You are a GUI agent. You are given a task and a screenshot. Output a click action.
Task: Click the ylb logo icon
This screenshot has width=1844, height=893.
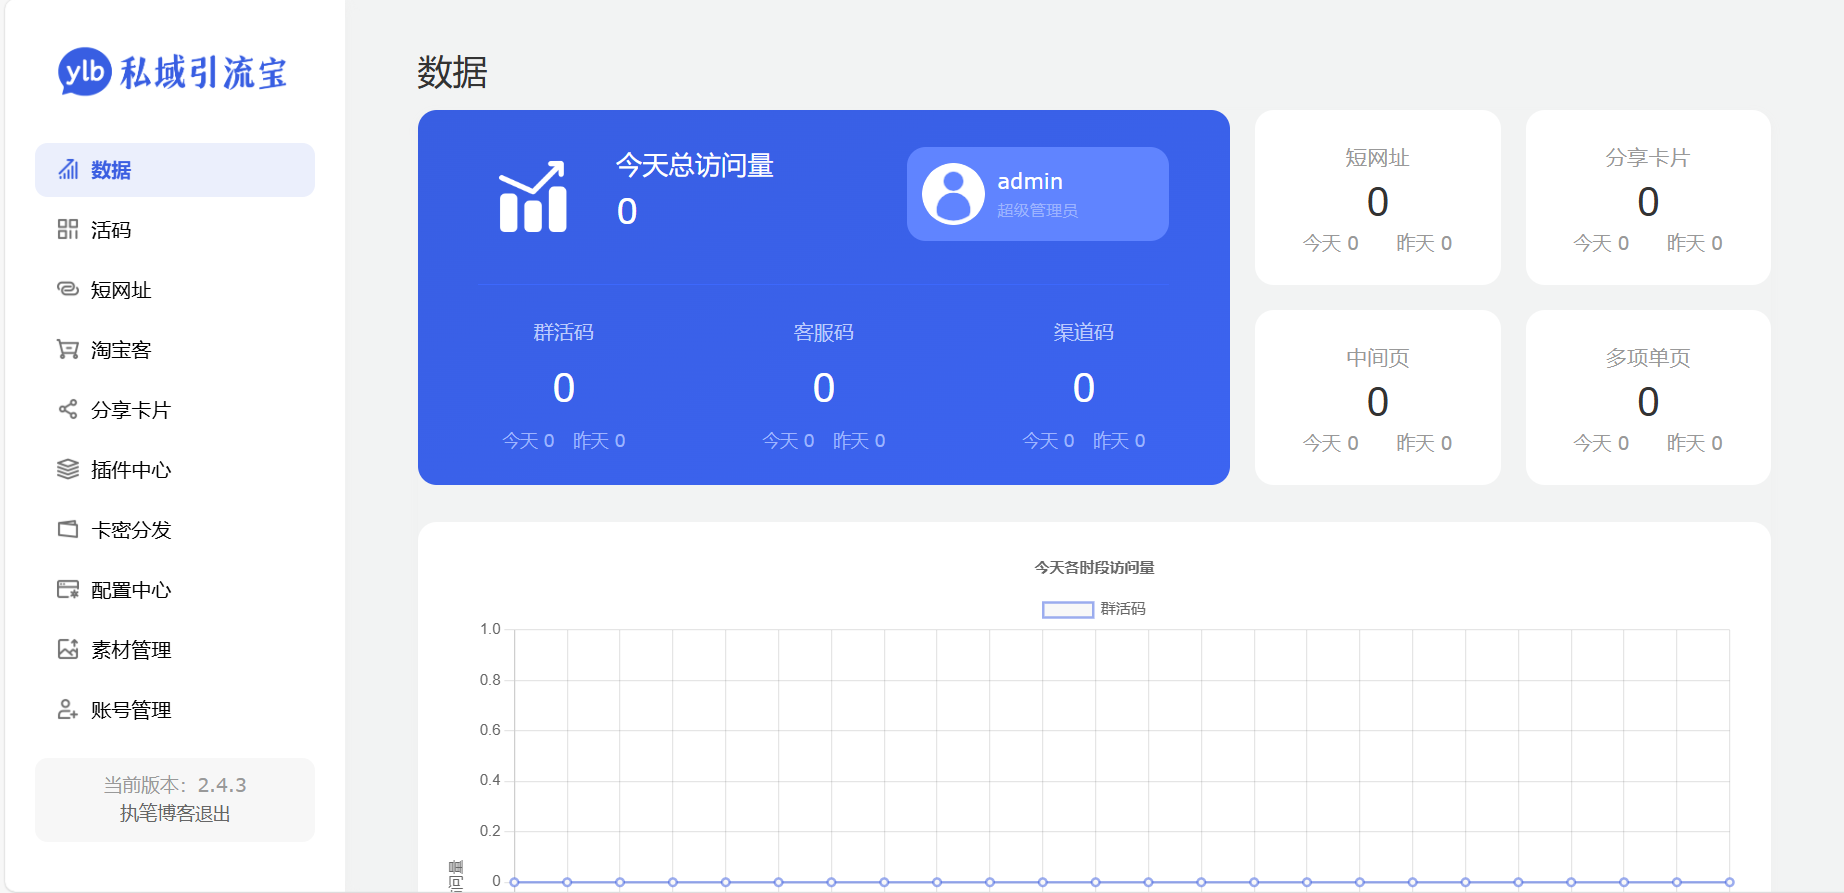tap(85, 72)
